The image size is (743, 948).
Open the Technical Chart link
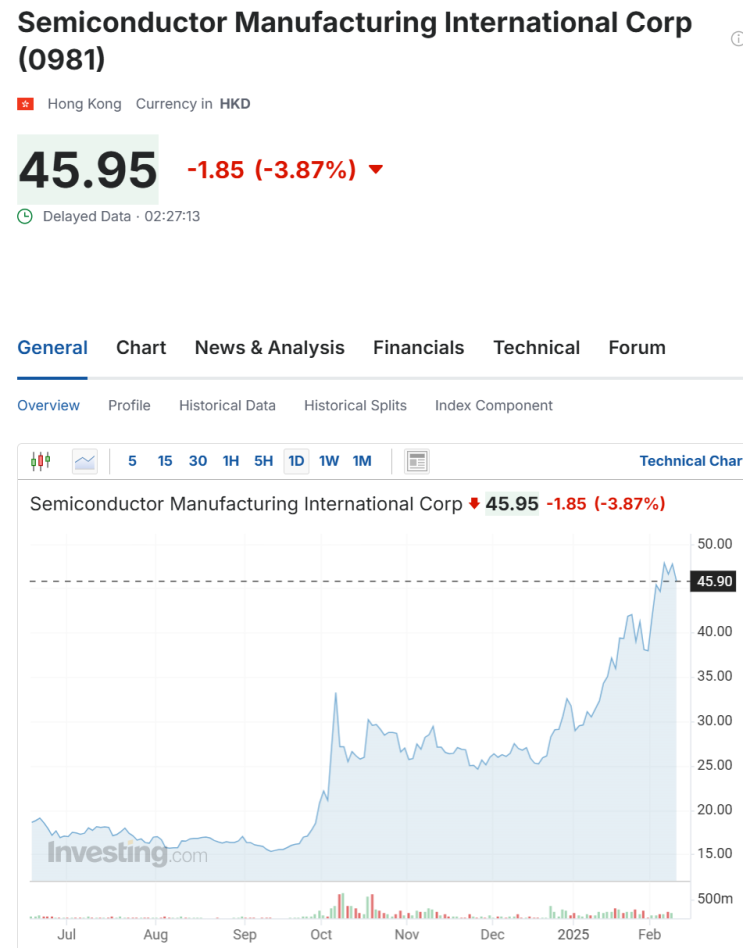690,461
